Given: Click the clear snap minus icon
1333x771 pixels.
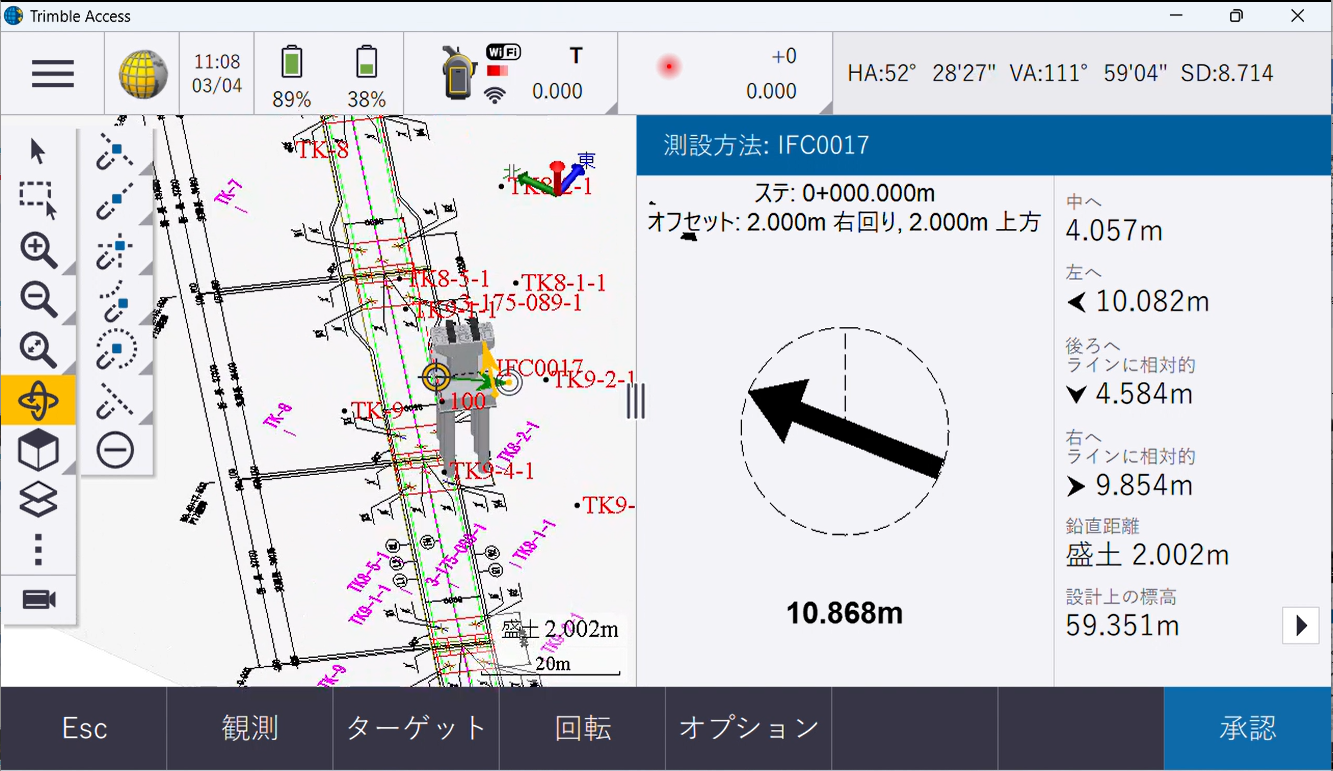Looking at the screenshot, I should 116,451.
